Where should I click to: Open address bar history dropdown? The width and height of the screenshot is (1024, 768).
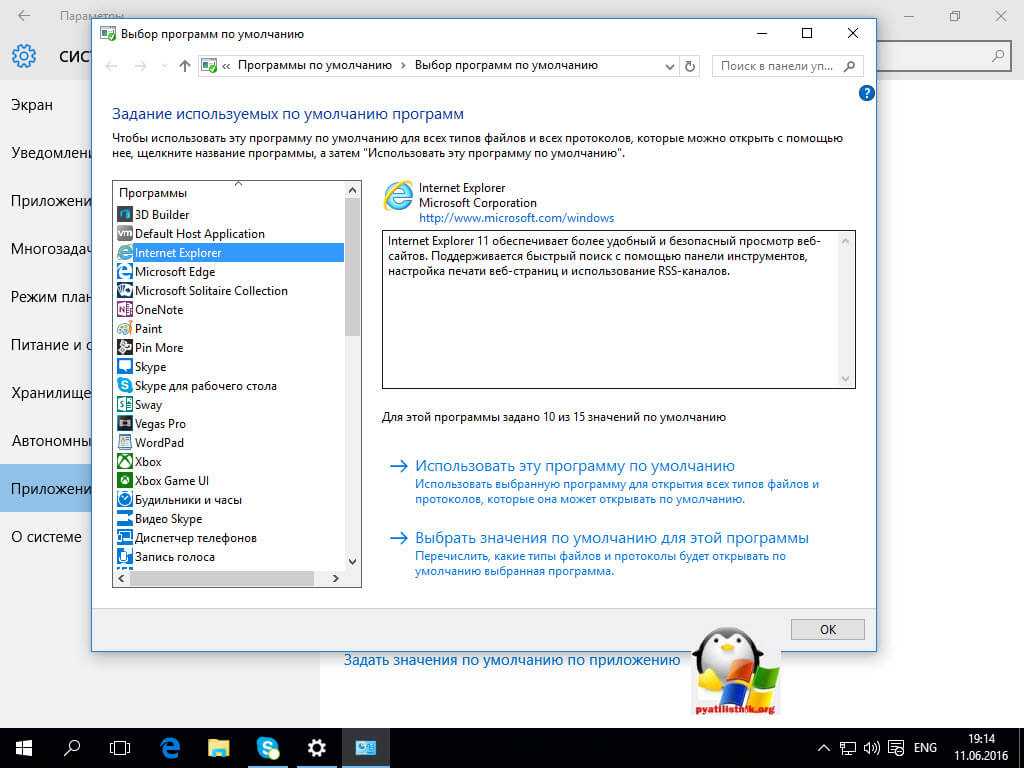(670, 66)
